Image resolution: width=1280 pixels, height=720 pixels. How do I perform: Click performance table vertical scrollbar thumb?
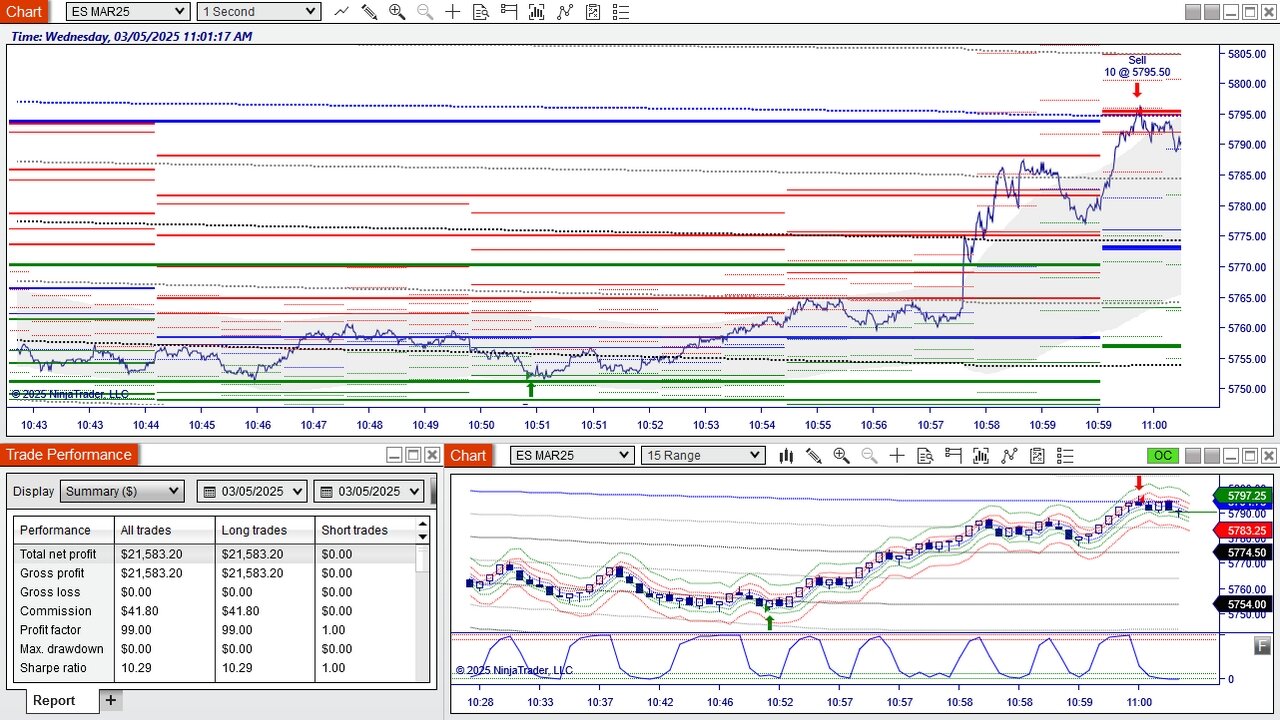423,557
